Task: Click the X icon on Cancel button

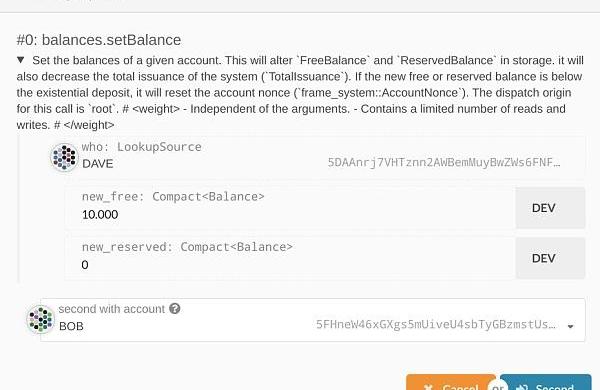Action: click(429, 387)
